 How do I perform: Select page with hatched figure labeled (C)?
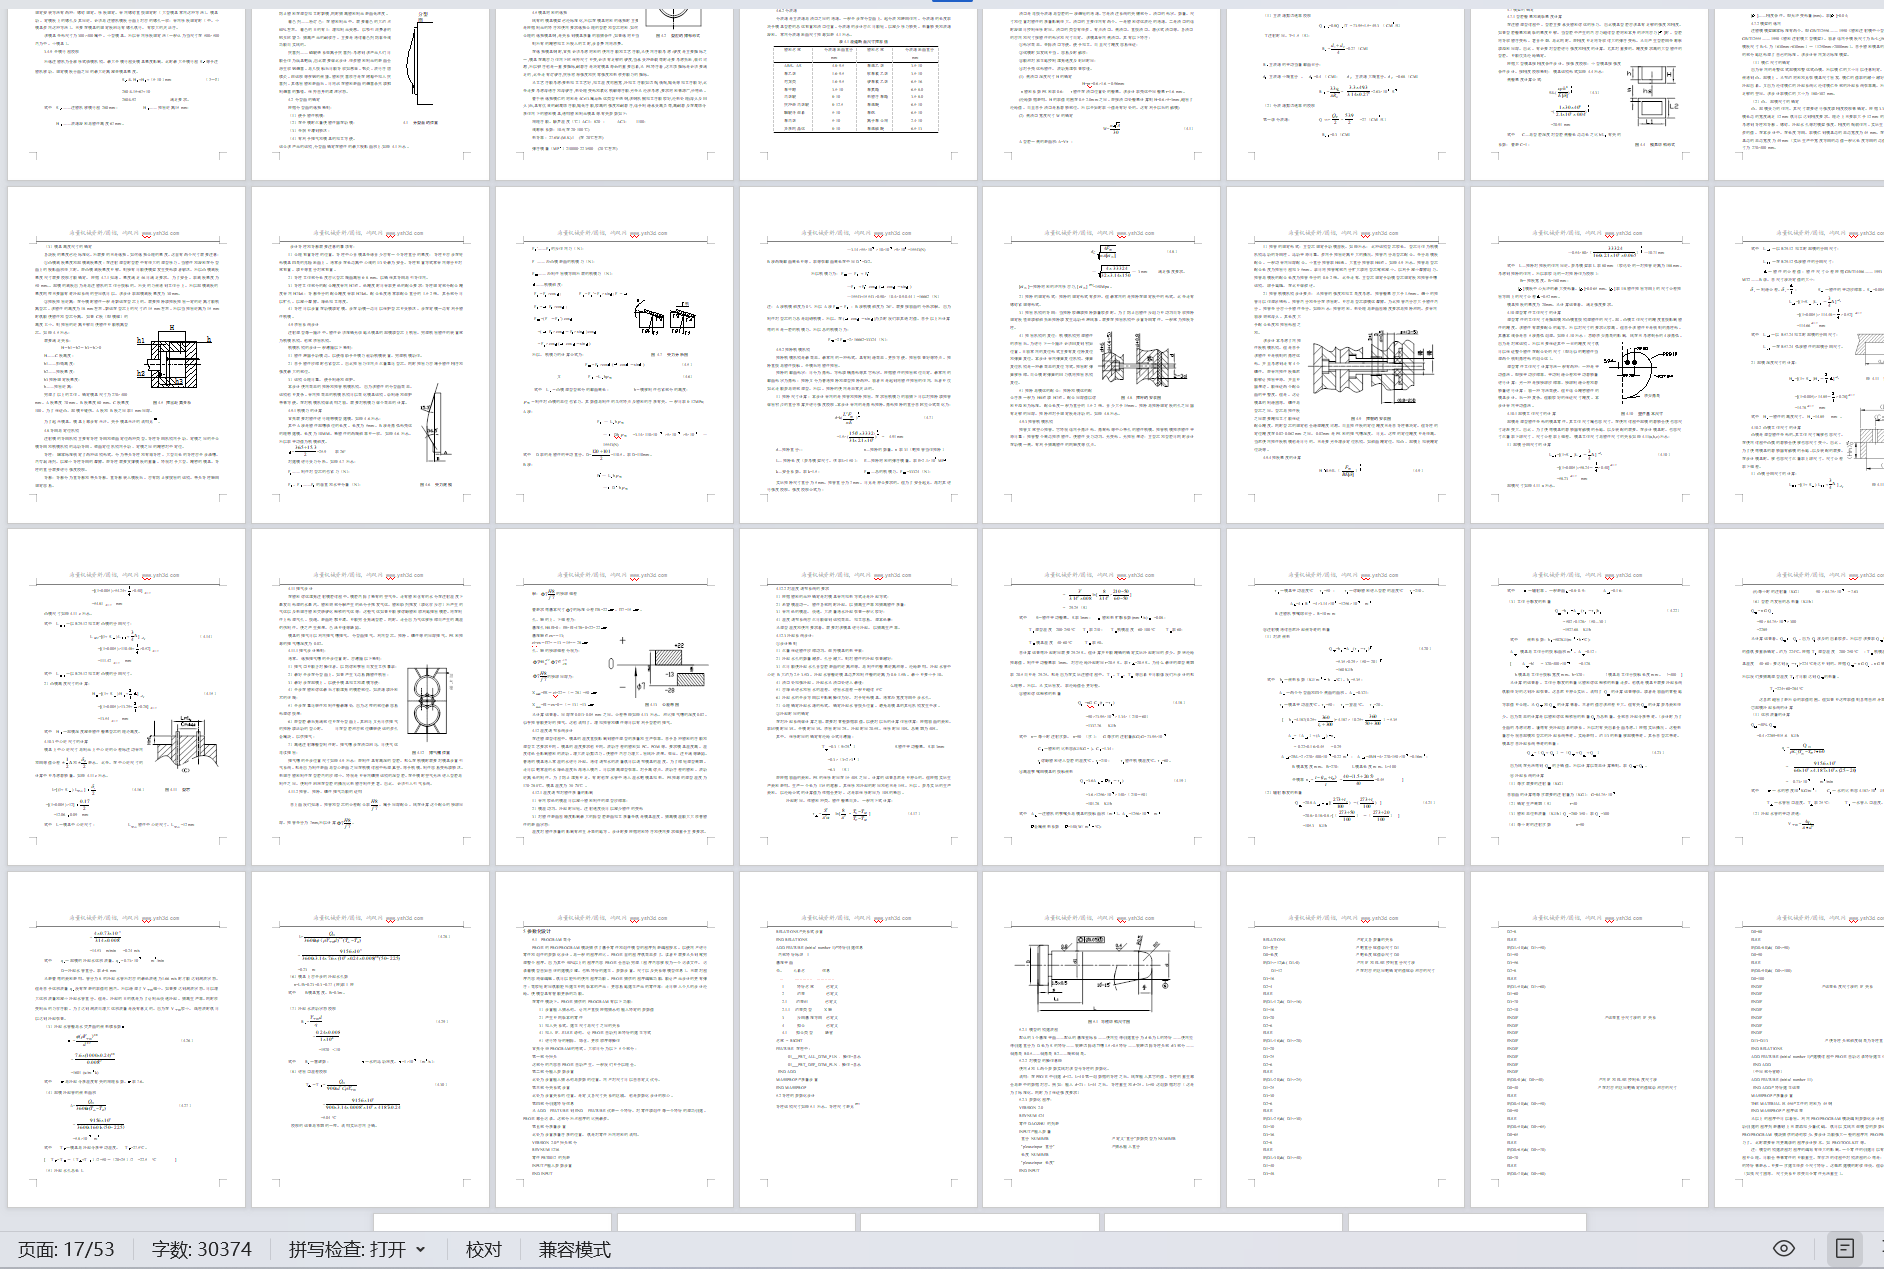[x=126, y=697]
